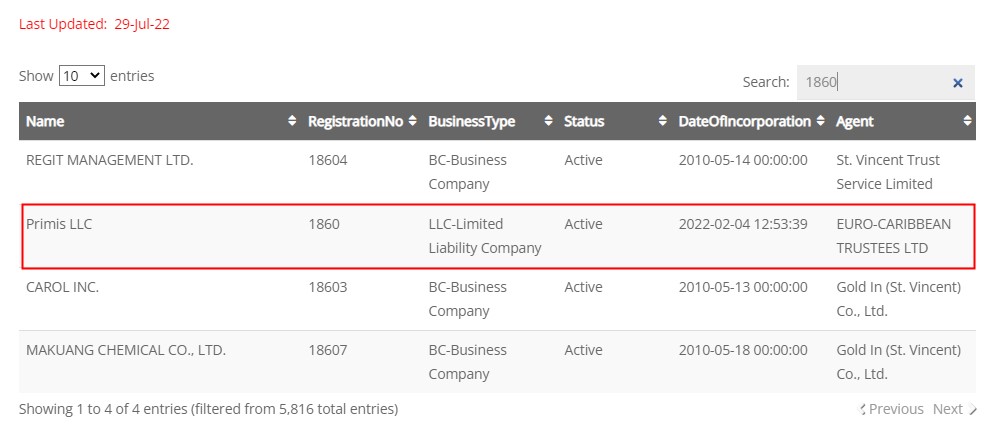The height and width of the screenshot is (440, 998).
Task: Click the Status column header
Action: 584,122
